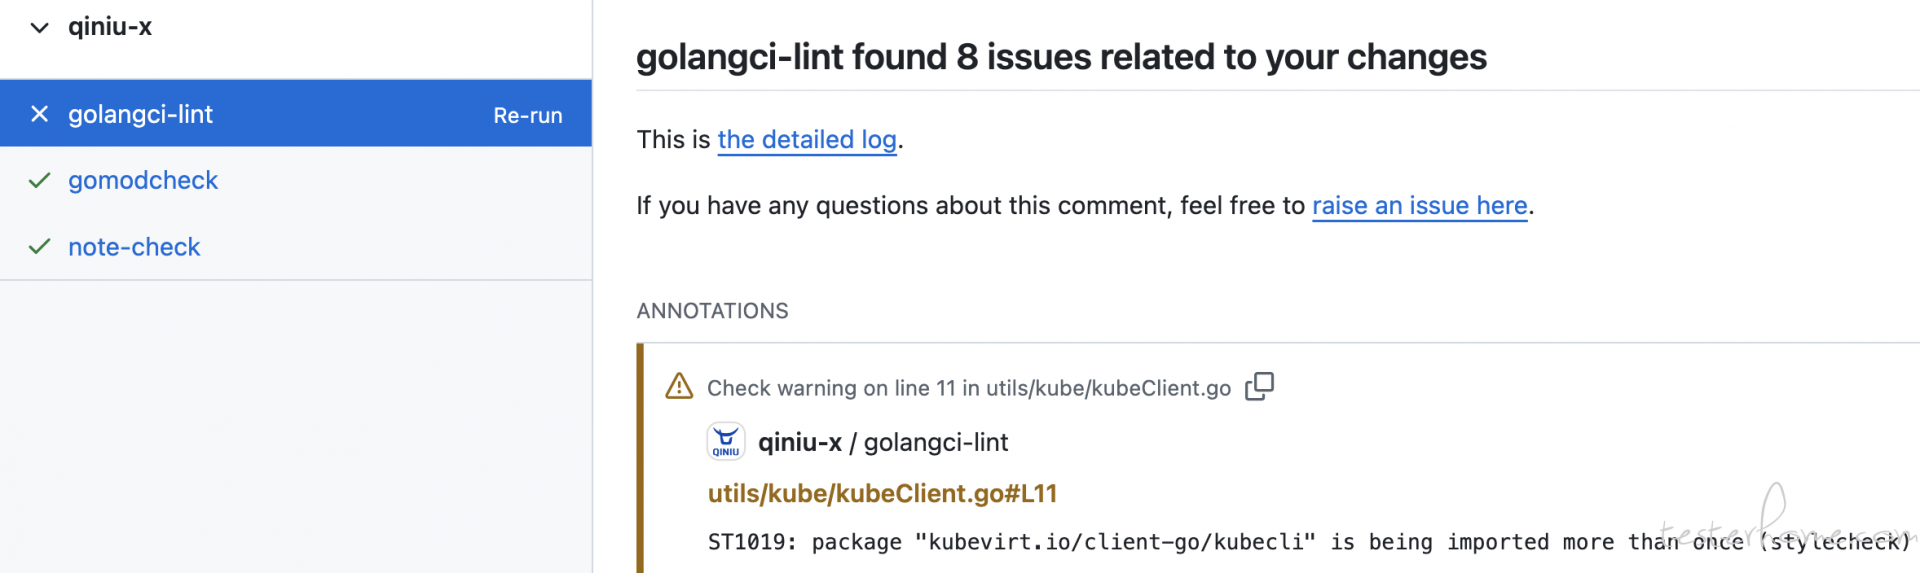Click the qiniu-x / golangci-lint annotation title
Image resolution: width=1920 pixels, height=573 pixels.
click(x=883, y=442)
